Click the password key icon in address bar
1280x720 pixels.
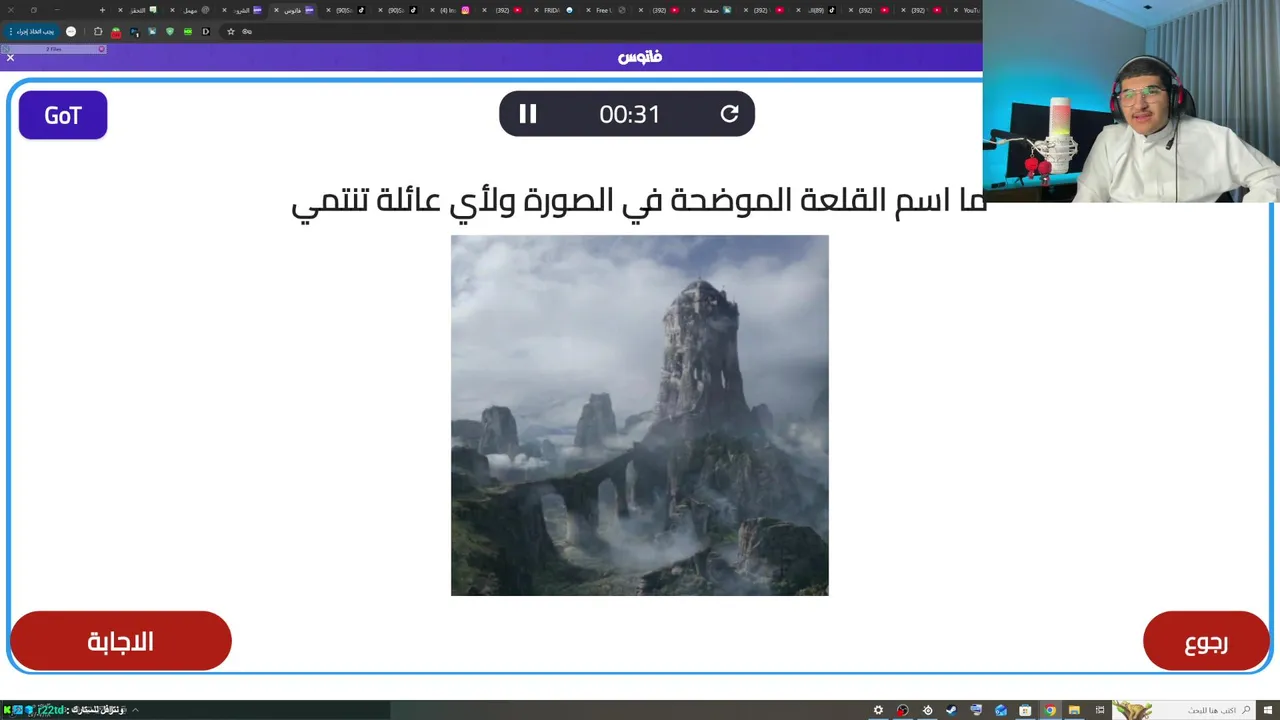coord(247,31)
